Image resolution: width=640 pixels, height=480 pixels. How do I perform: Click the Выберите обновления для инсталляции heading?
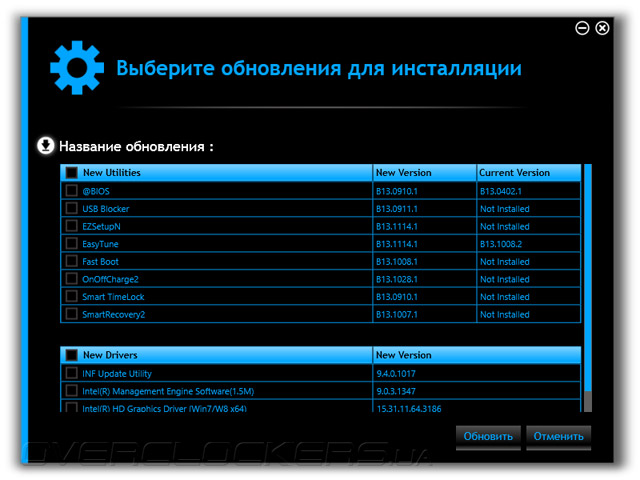pyautogui.click(x=319, y=69)
